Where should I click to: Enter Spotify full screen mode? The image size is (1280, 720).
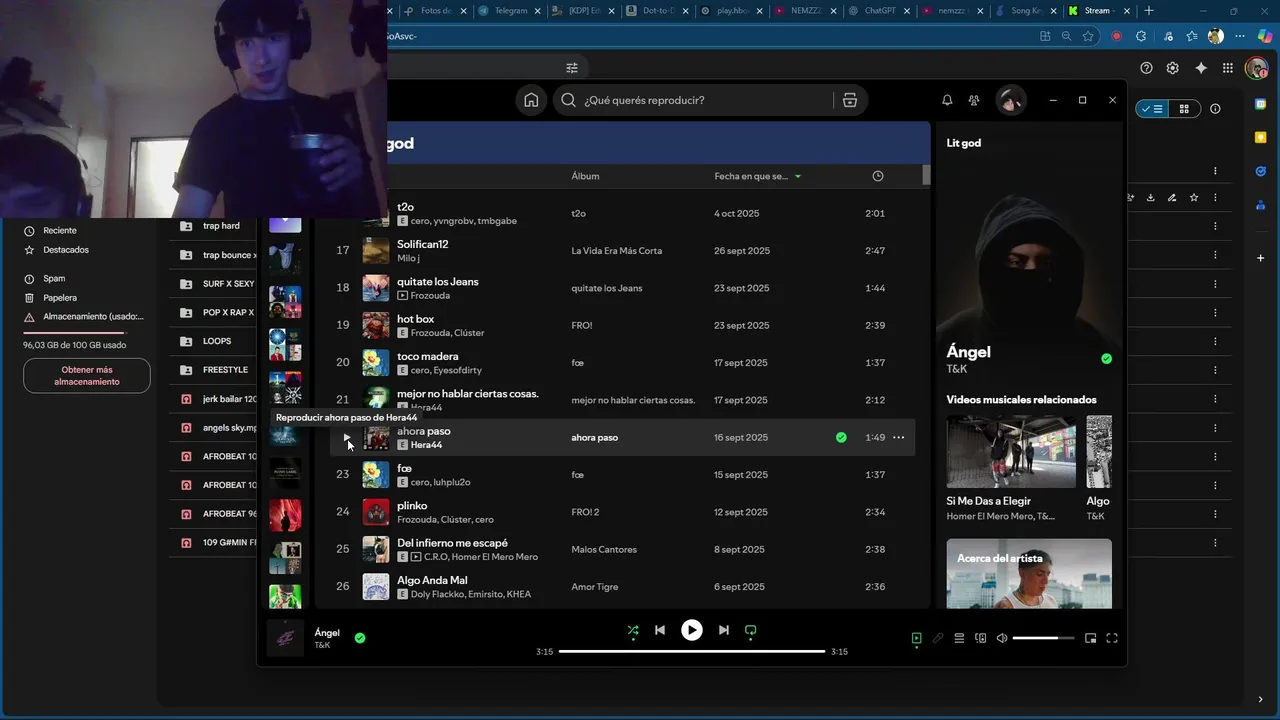tap(1111, 638)
